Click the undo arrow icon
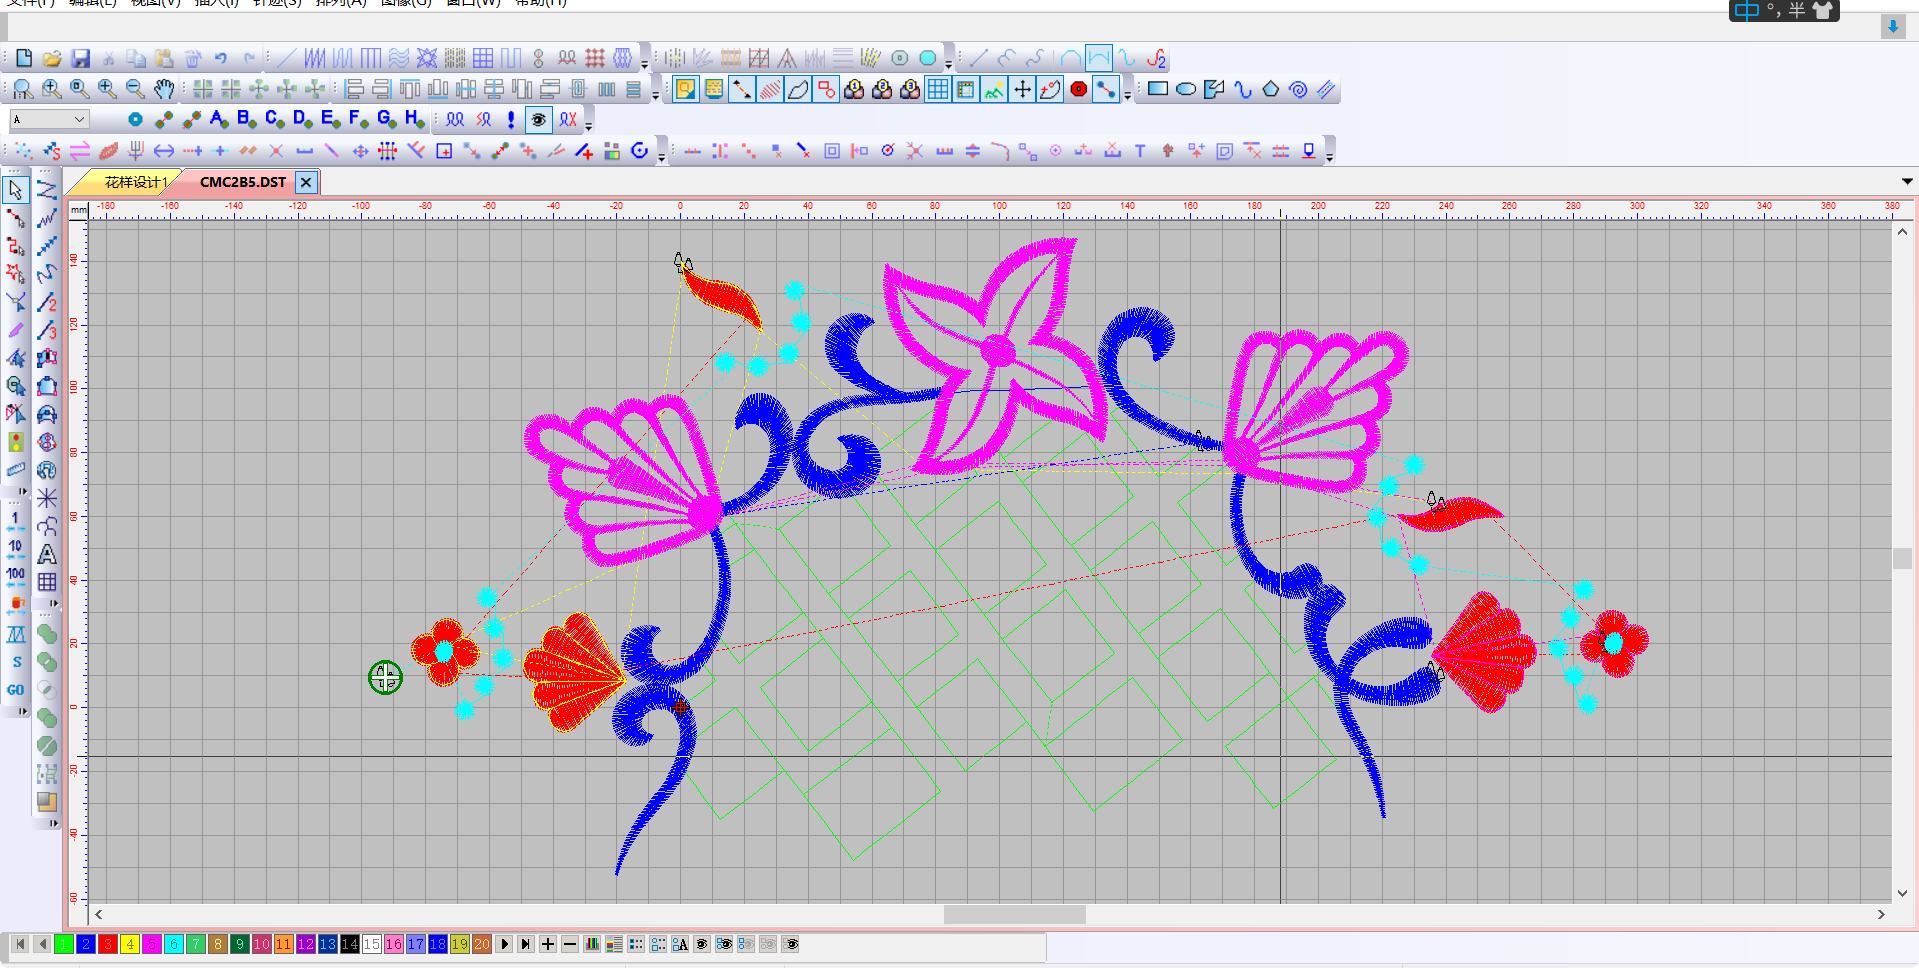This screenshot has height=968, width=1919. 221,59
